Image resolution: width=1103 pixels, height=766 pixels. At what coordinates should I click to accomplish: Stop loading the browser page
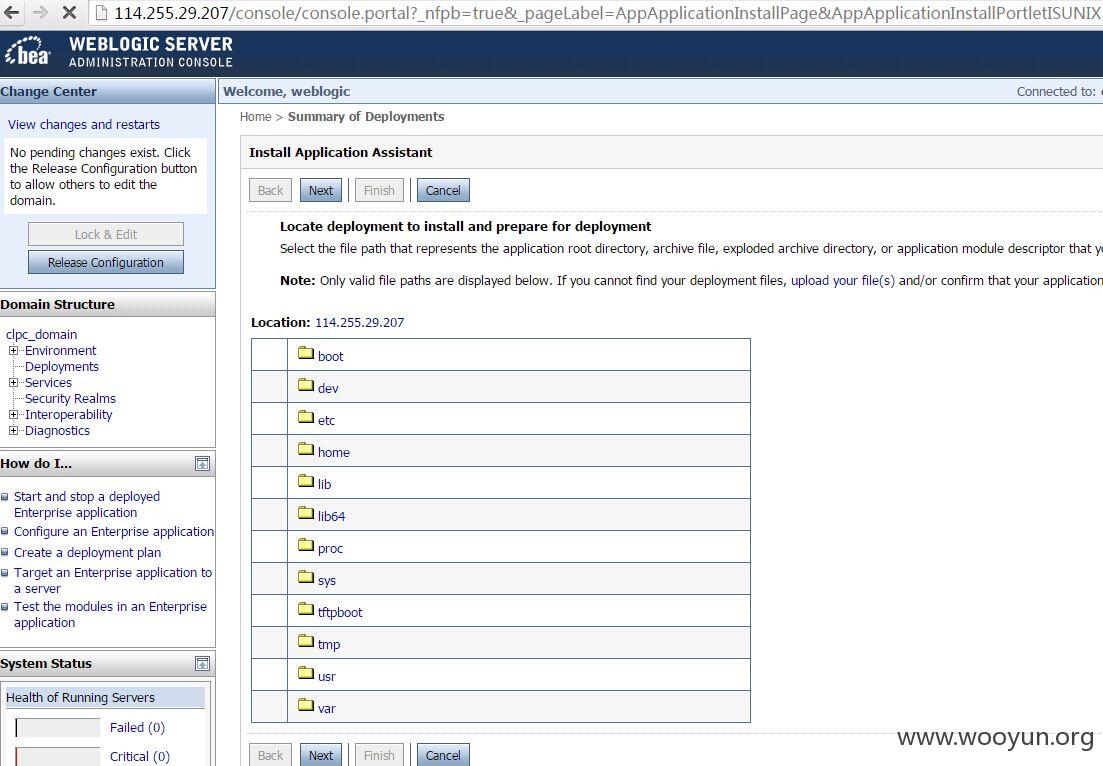point(69,12)
